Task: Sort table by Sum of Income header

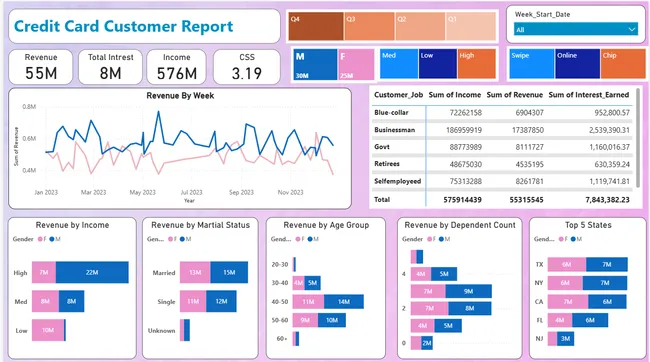Action: pos(455,95)
